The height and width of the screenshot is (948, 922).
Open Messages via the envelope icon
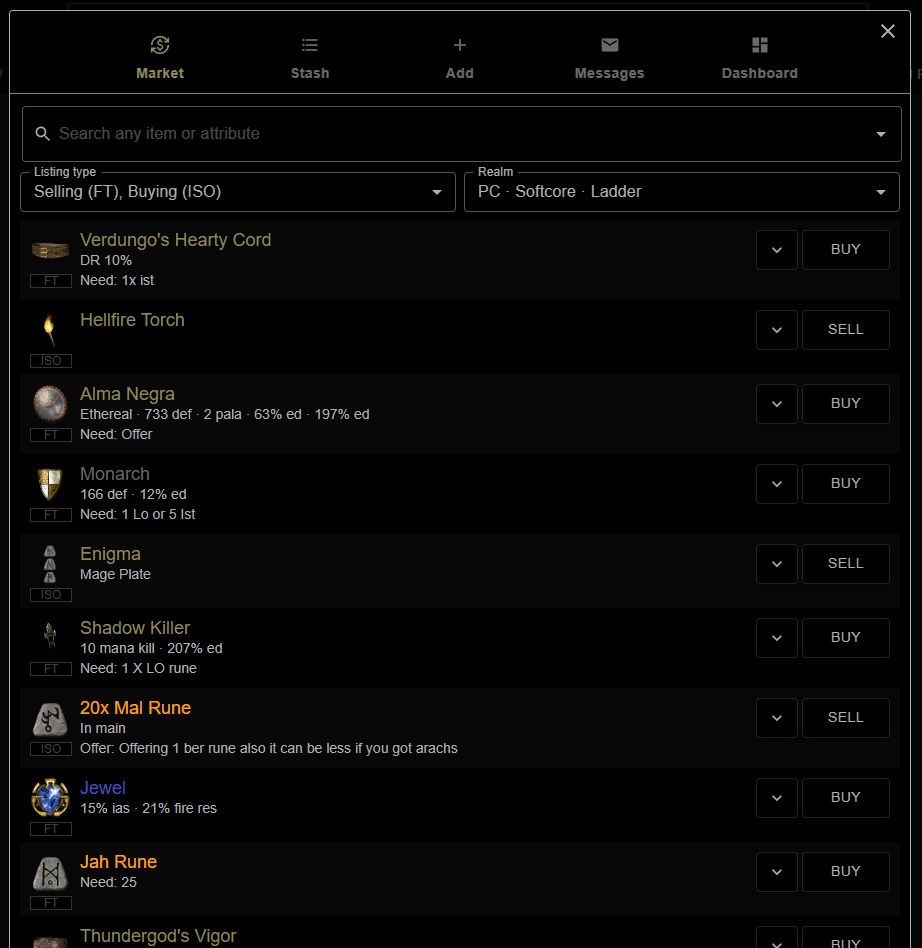[x=609, y=45]
